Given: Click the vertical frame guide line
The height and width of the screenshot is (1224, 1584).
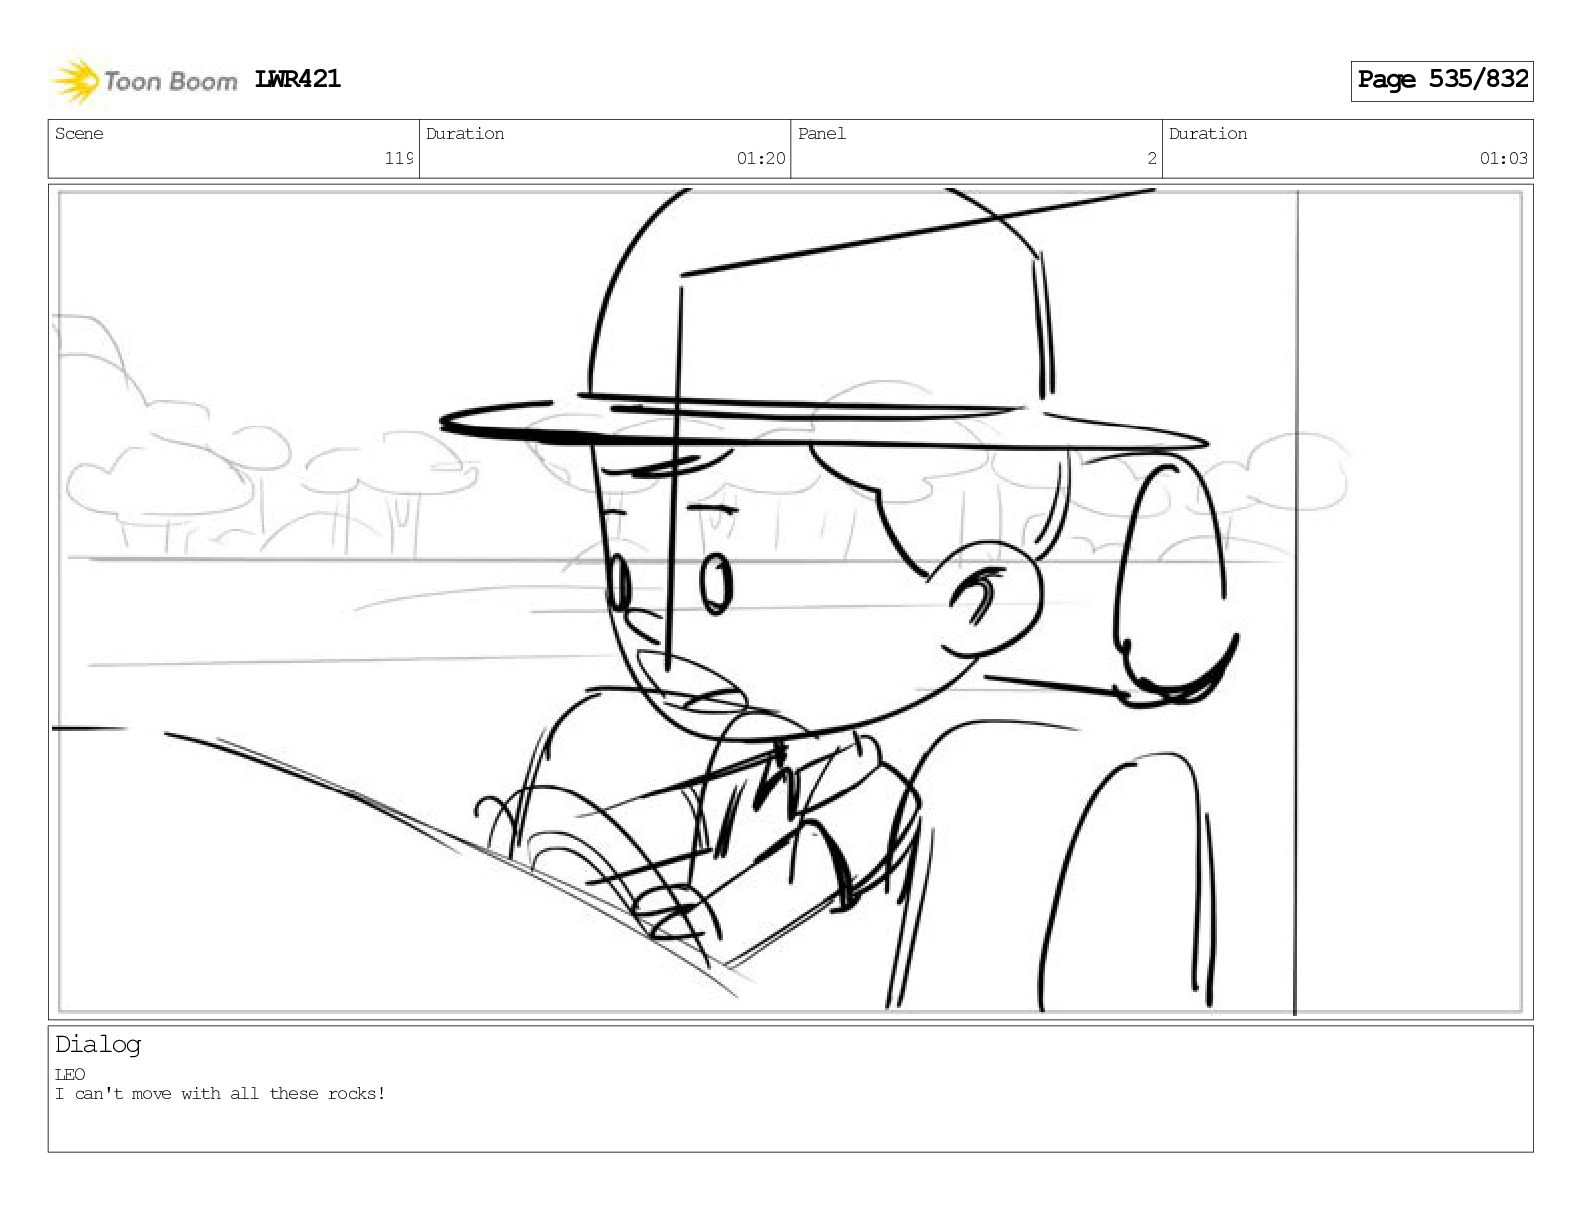Looking at the screenshot, I should pyautogui.click(x=1296, y=600).
